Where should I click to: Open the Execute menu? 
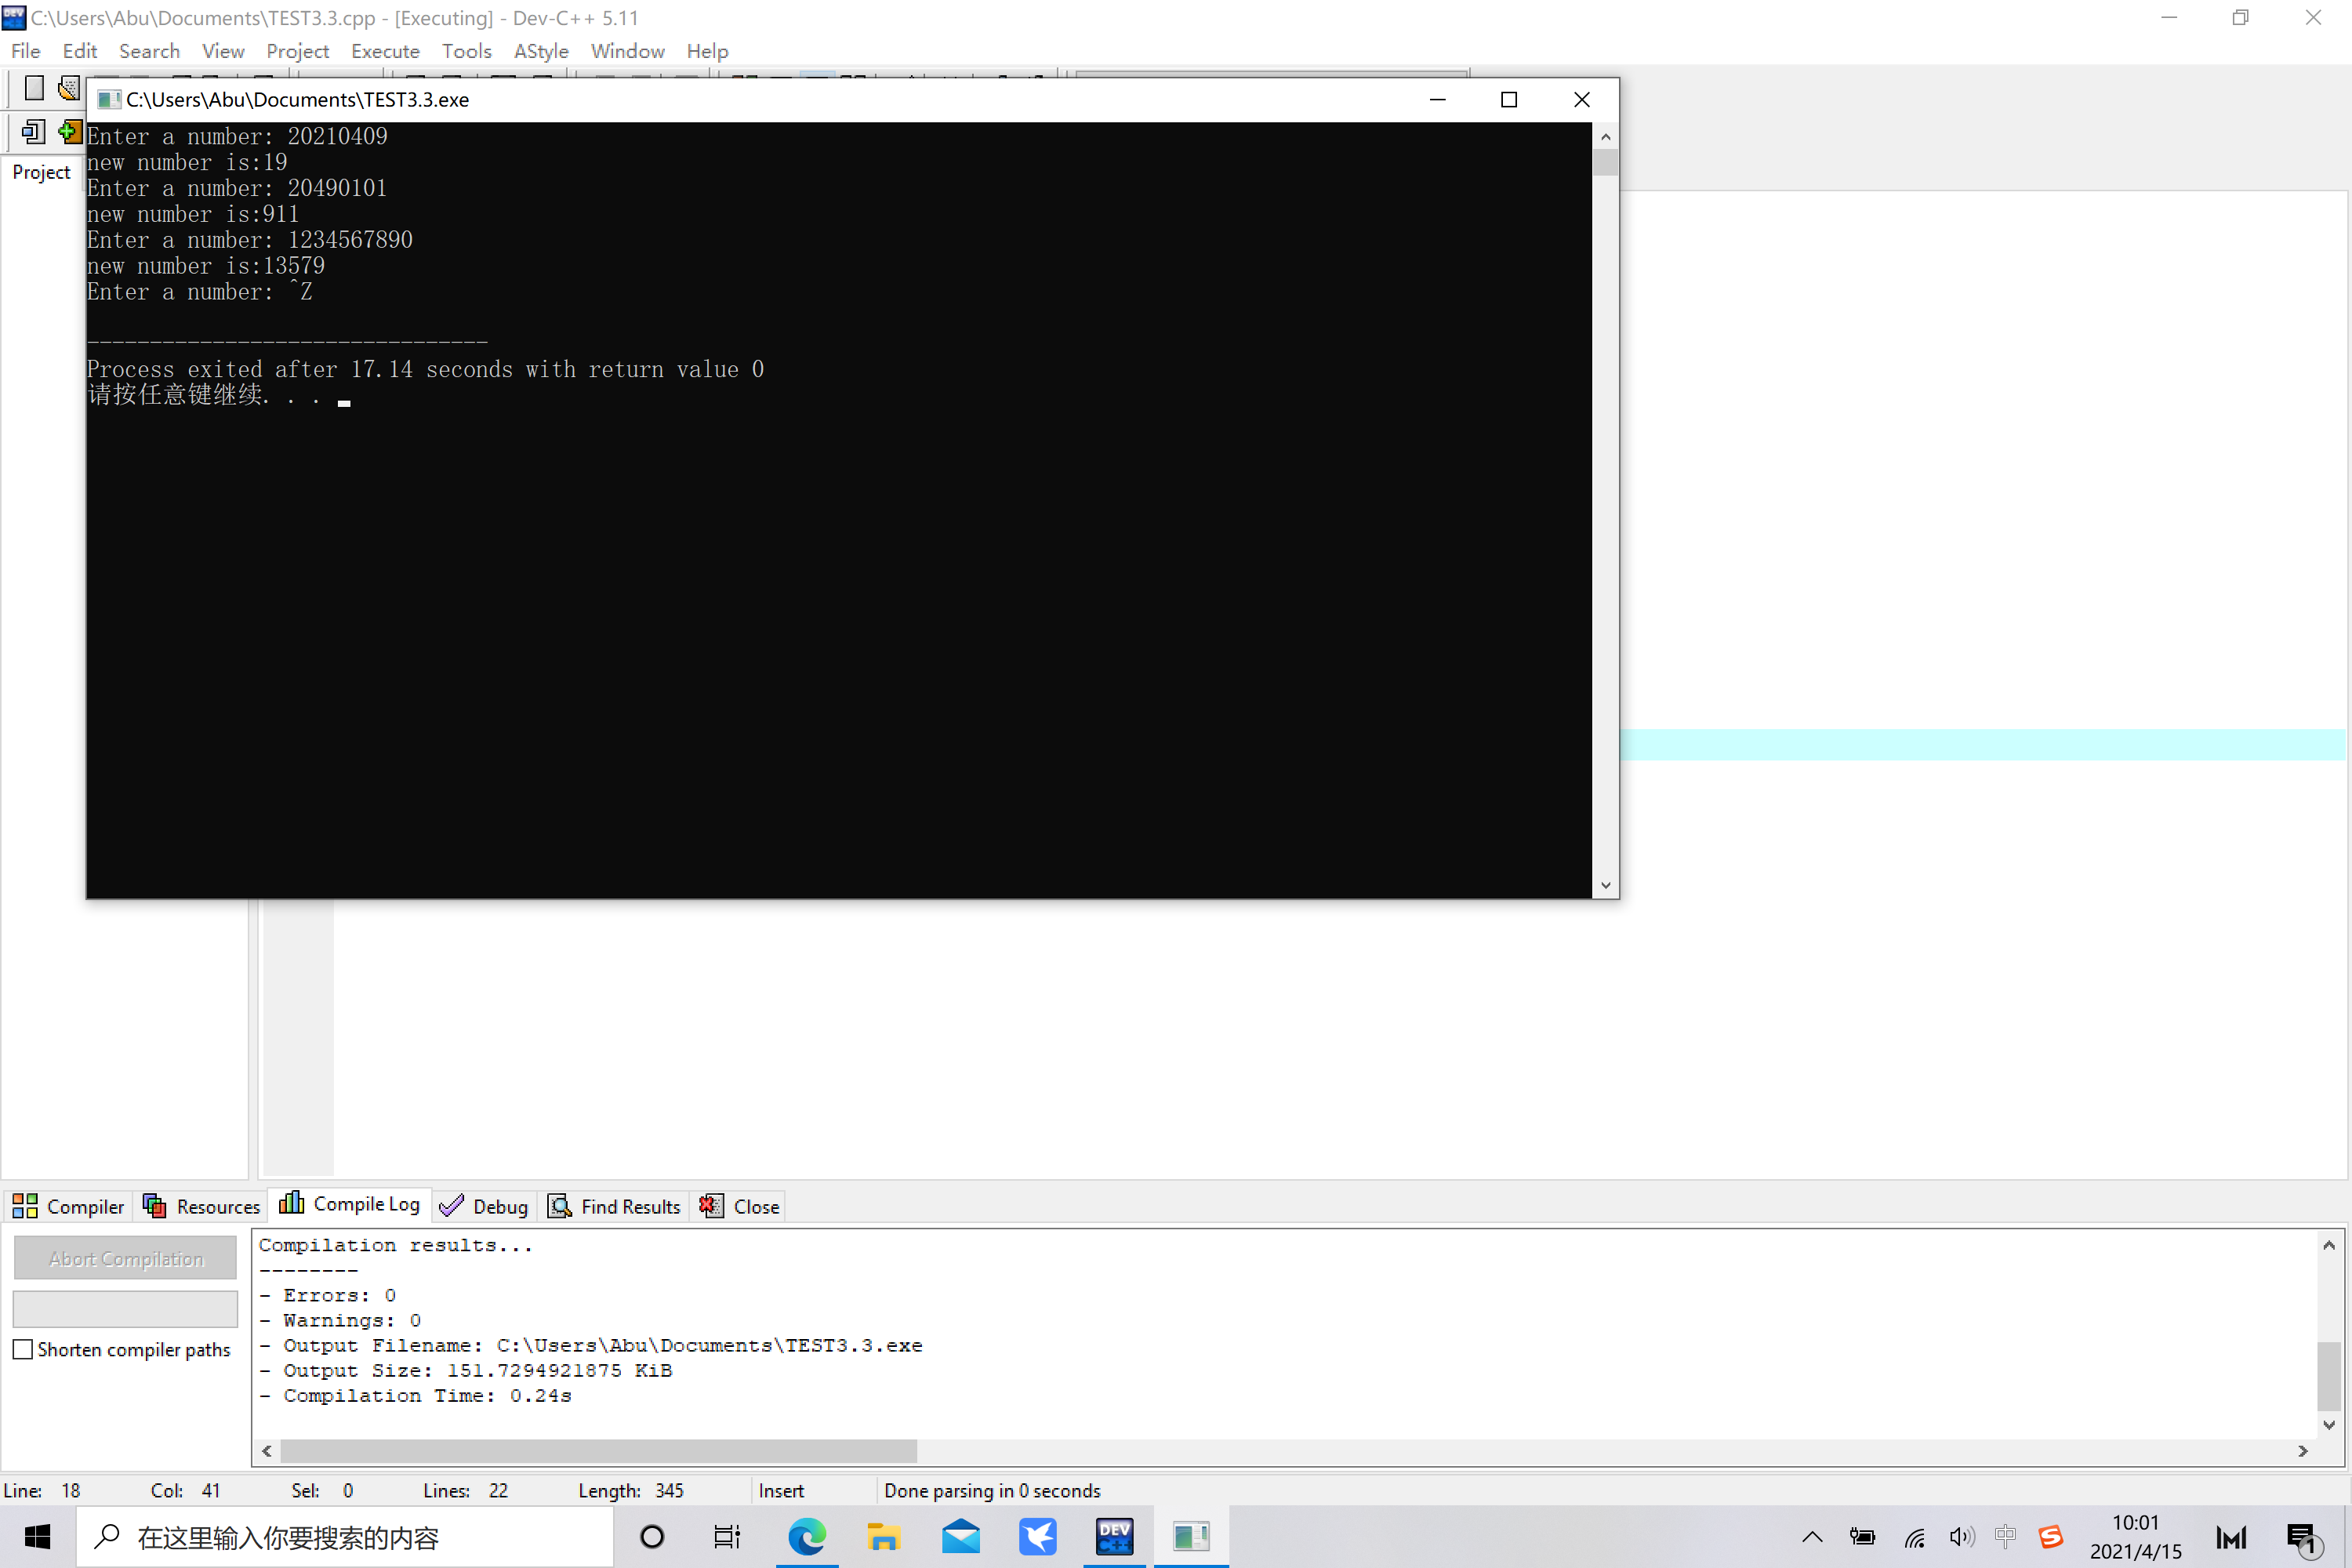coord(384,51)
